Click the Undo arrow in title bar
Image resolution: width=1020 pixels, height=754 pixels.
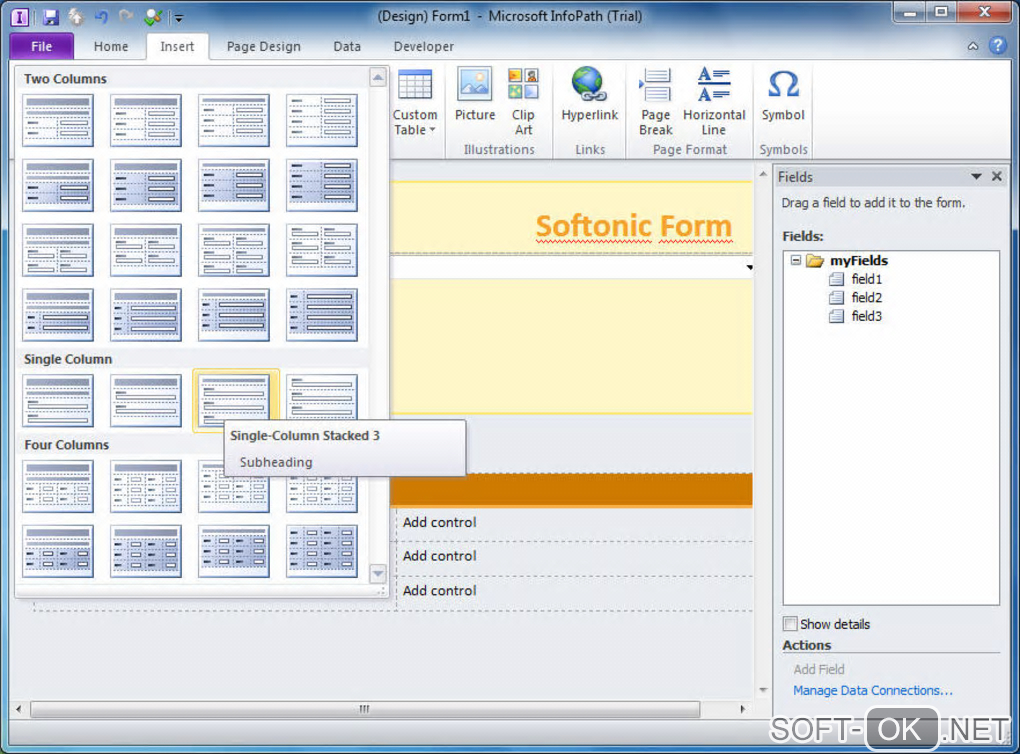point(101,17)
